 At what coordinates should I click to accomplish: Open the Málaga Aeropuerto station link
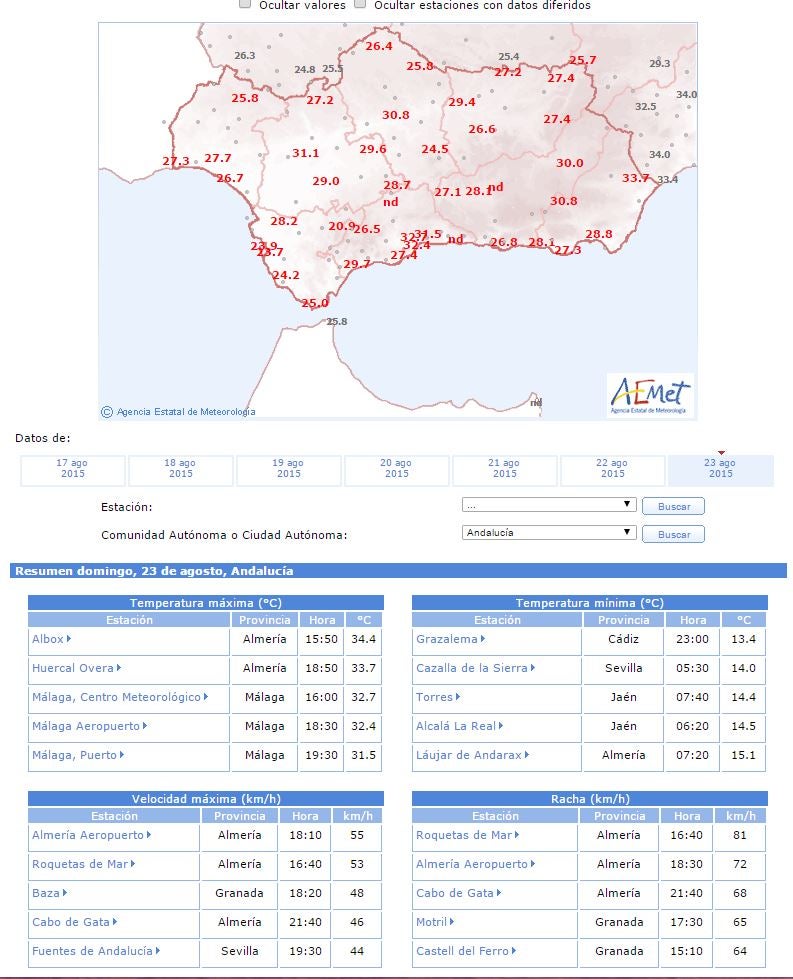(87, 726)
